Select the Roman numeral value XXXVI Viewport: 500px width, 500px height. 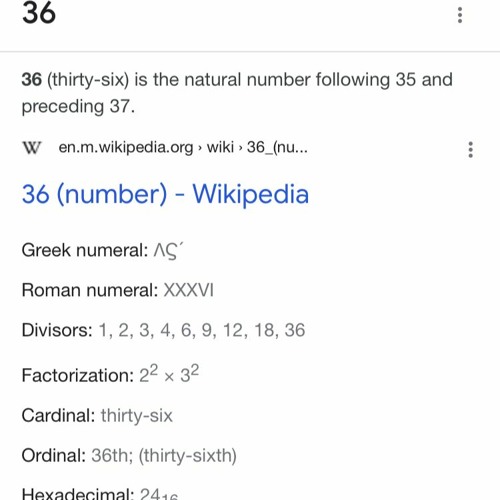tap(189, 290)
